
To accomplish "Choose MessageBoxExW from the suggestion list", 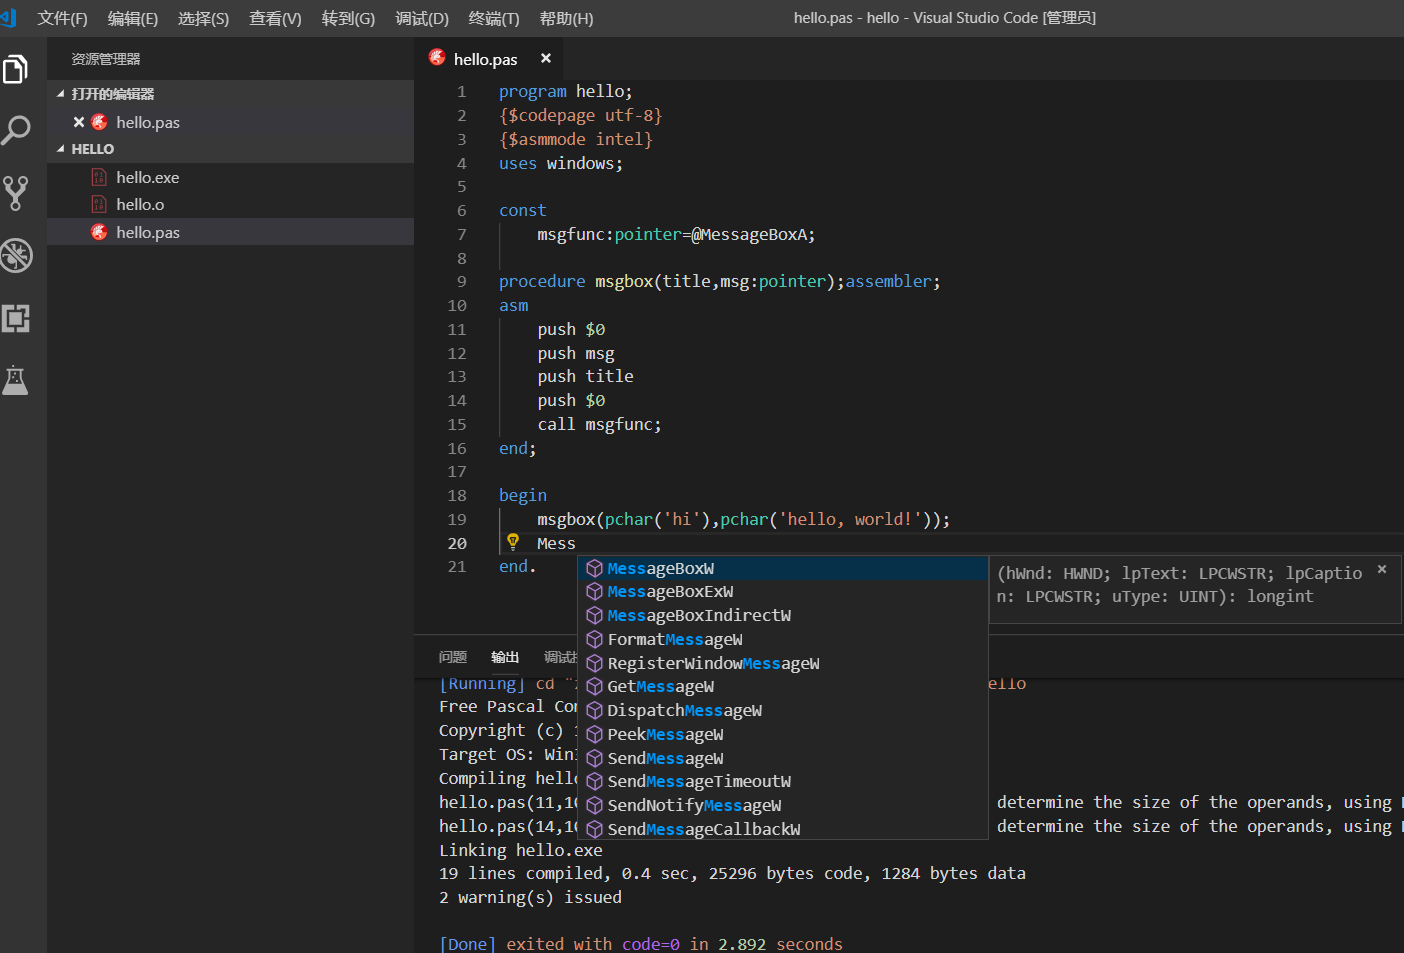I will click(x=670, y=592).
